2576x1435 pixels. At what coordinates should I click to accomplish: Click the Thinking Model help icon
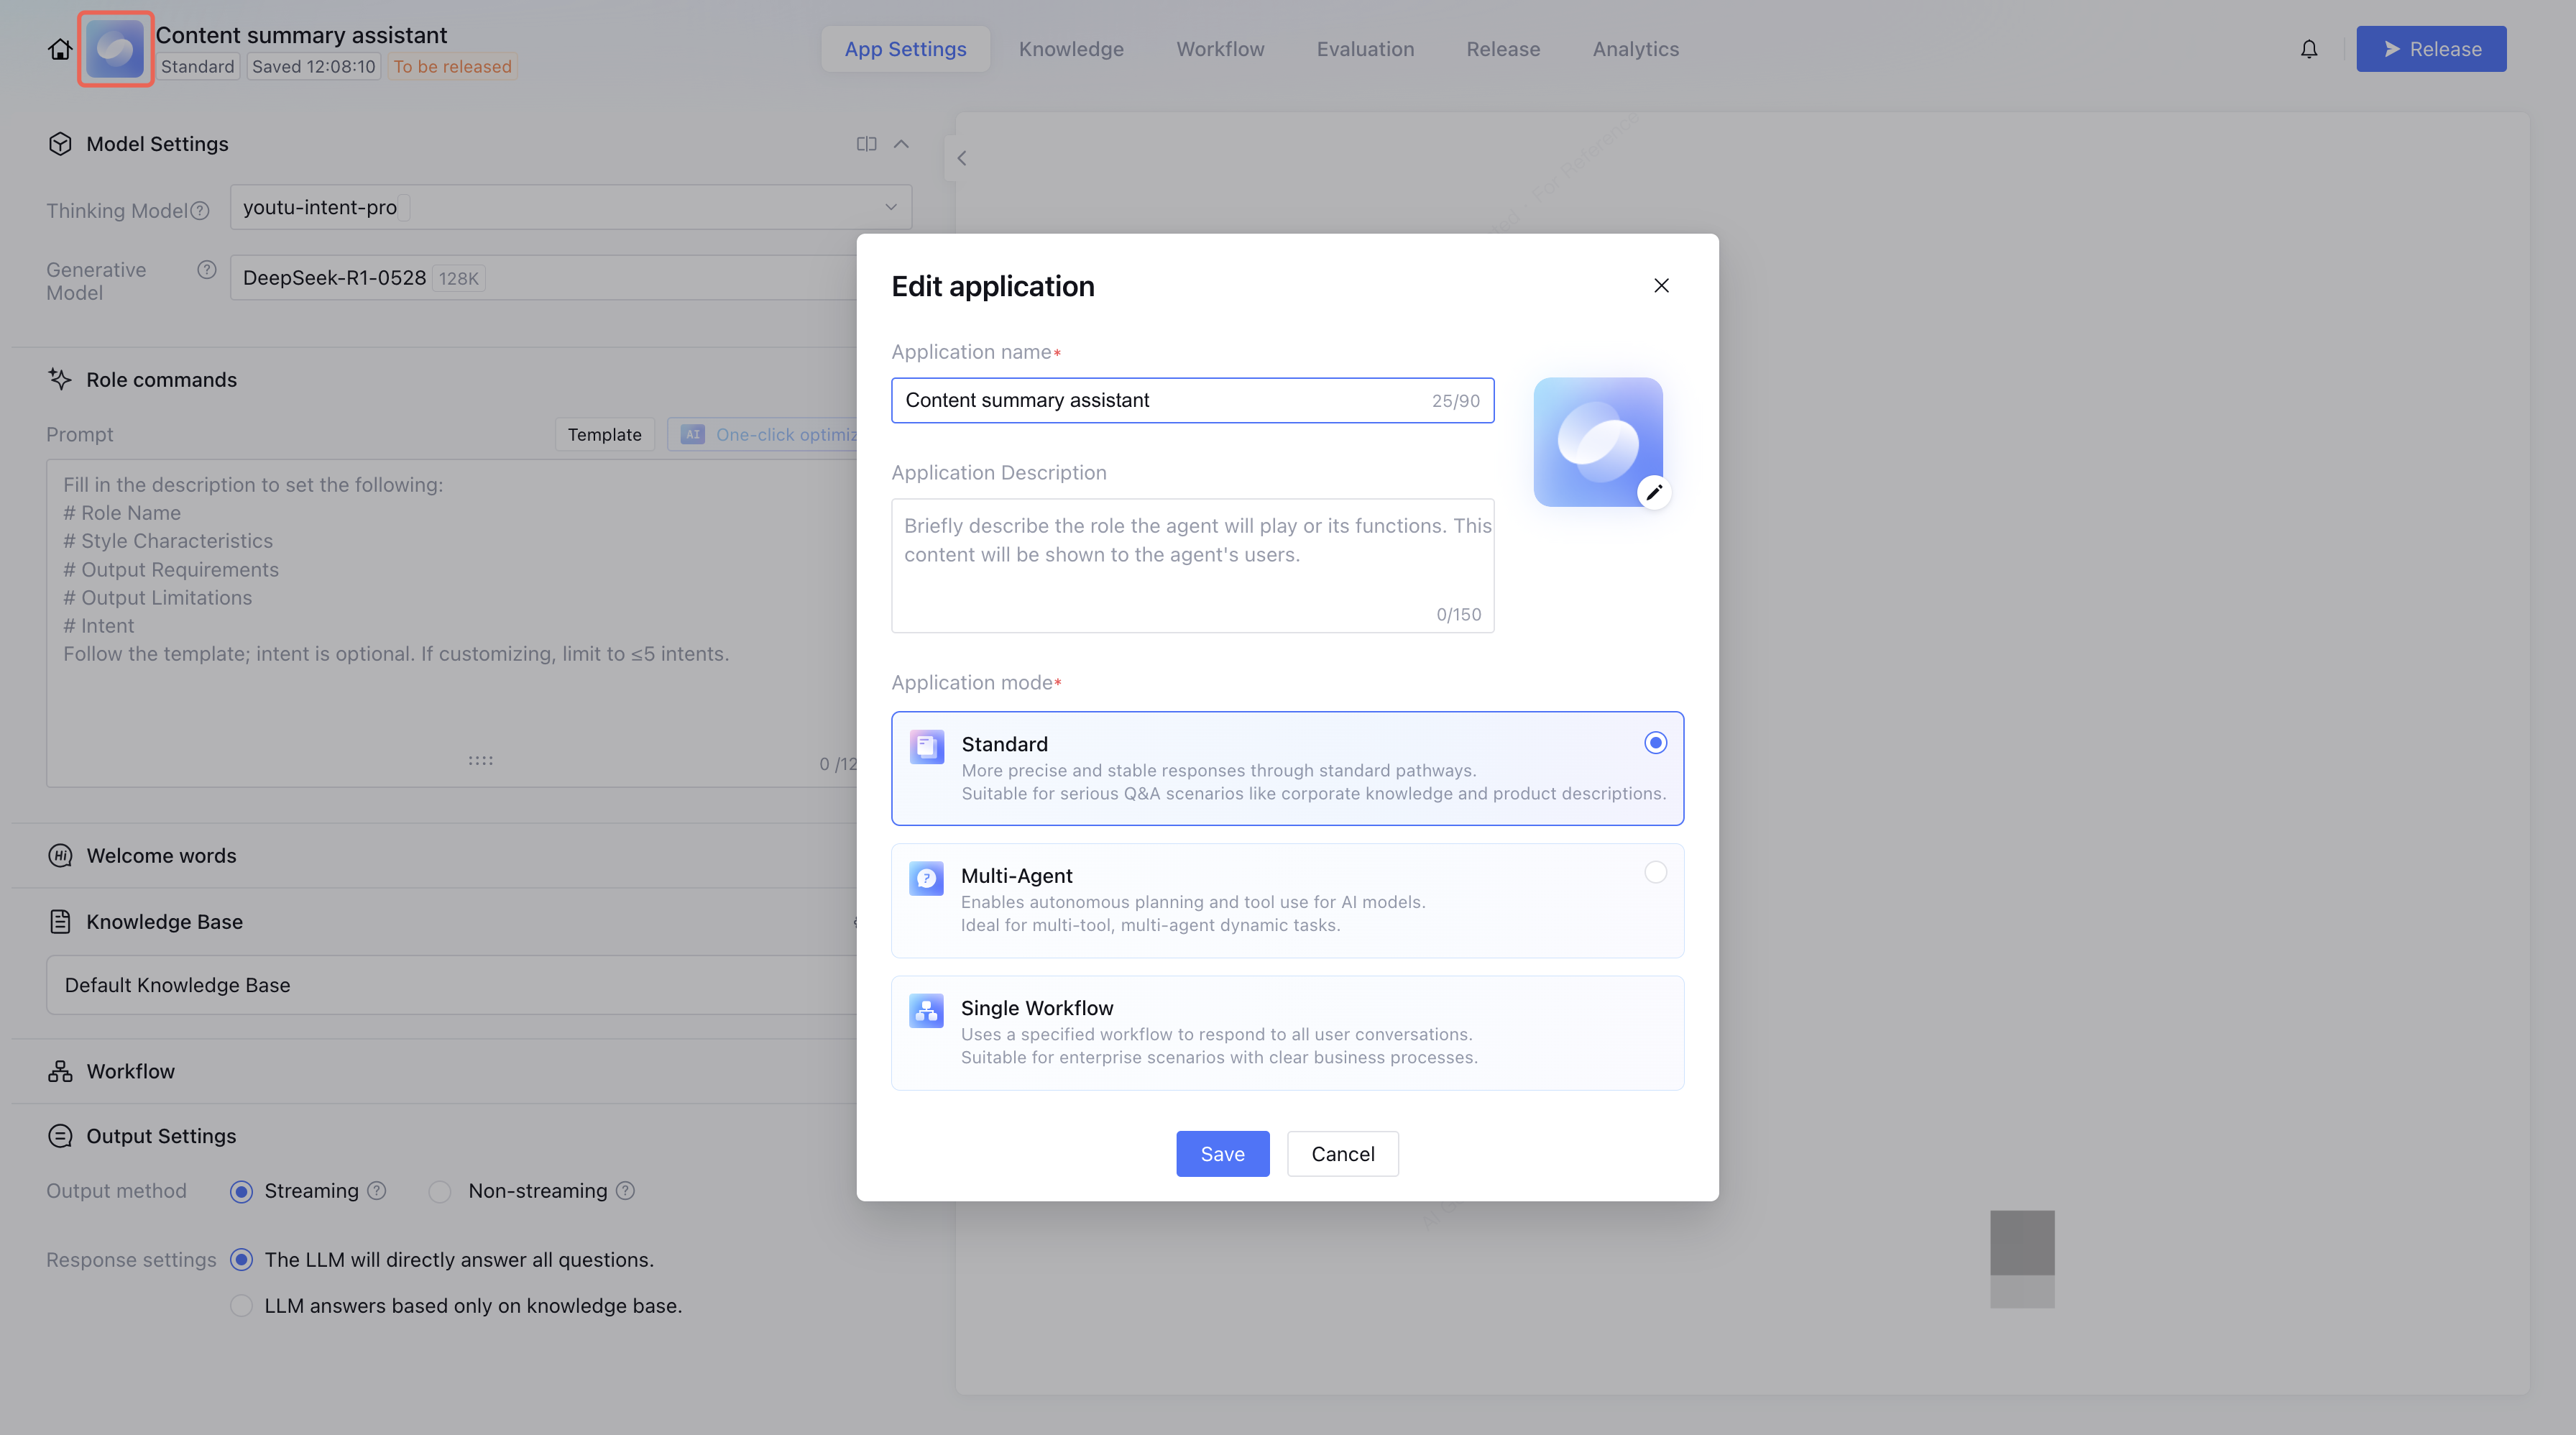pyautogui.click(x=200, y=210)
